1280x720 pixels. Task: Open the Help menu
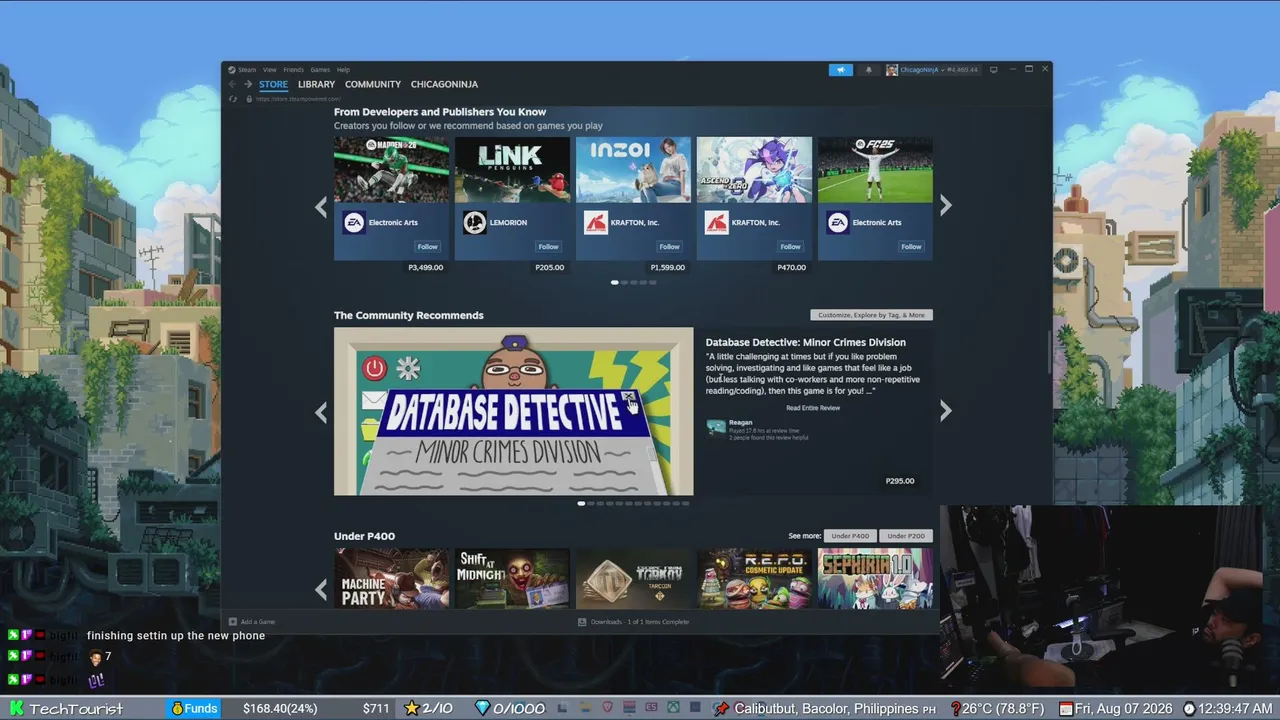coord(343,70)
